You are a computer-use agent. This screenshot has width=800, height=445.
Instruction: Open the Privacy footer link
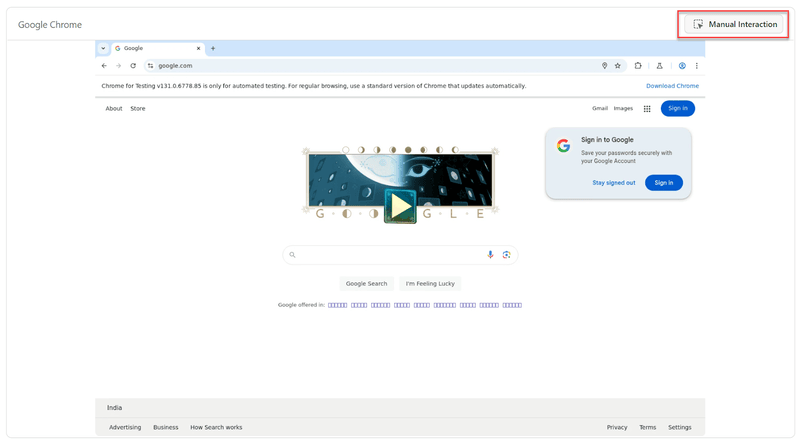tap(617, 428)
